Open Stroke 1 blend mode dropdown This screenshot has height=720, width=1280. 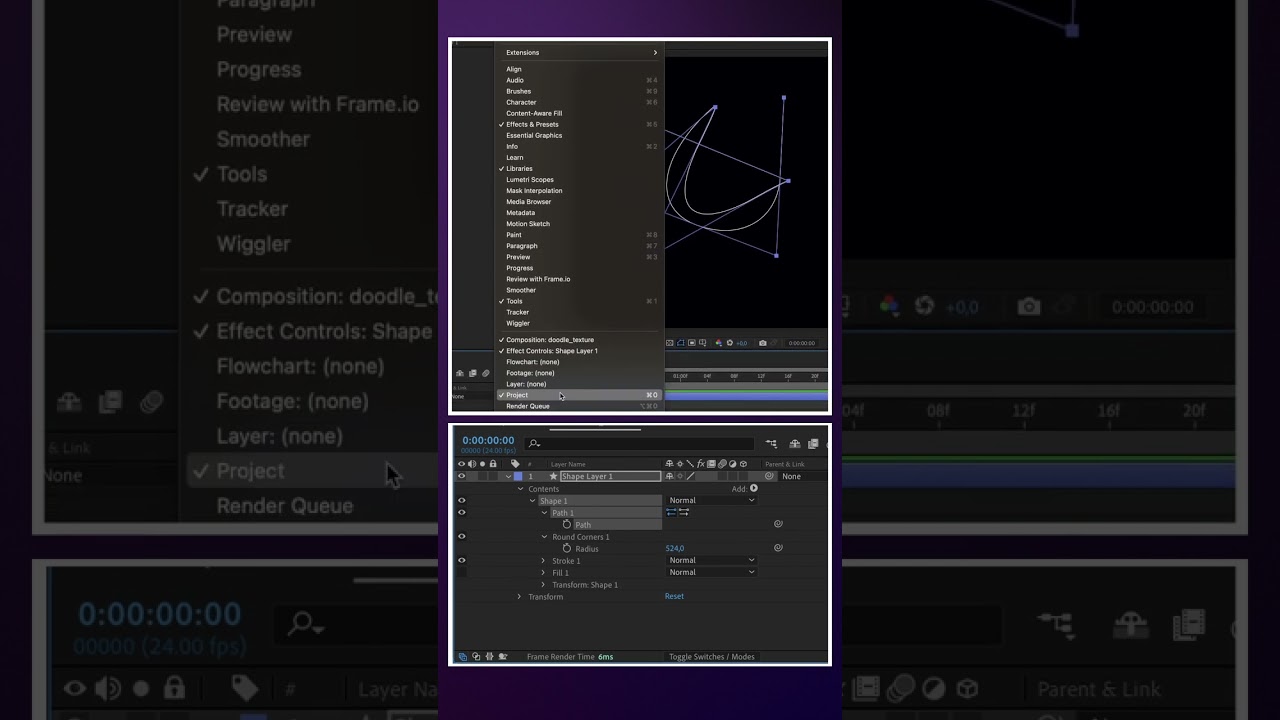pyautogui.click(x=711, y=560)
